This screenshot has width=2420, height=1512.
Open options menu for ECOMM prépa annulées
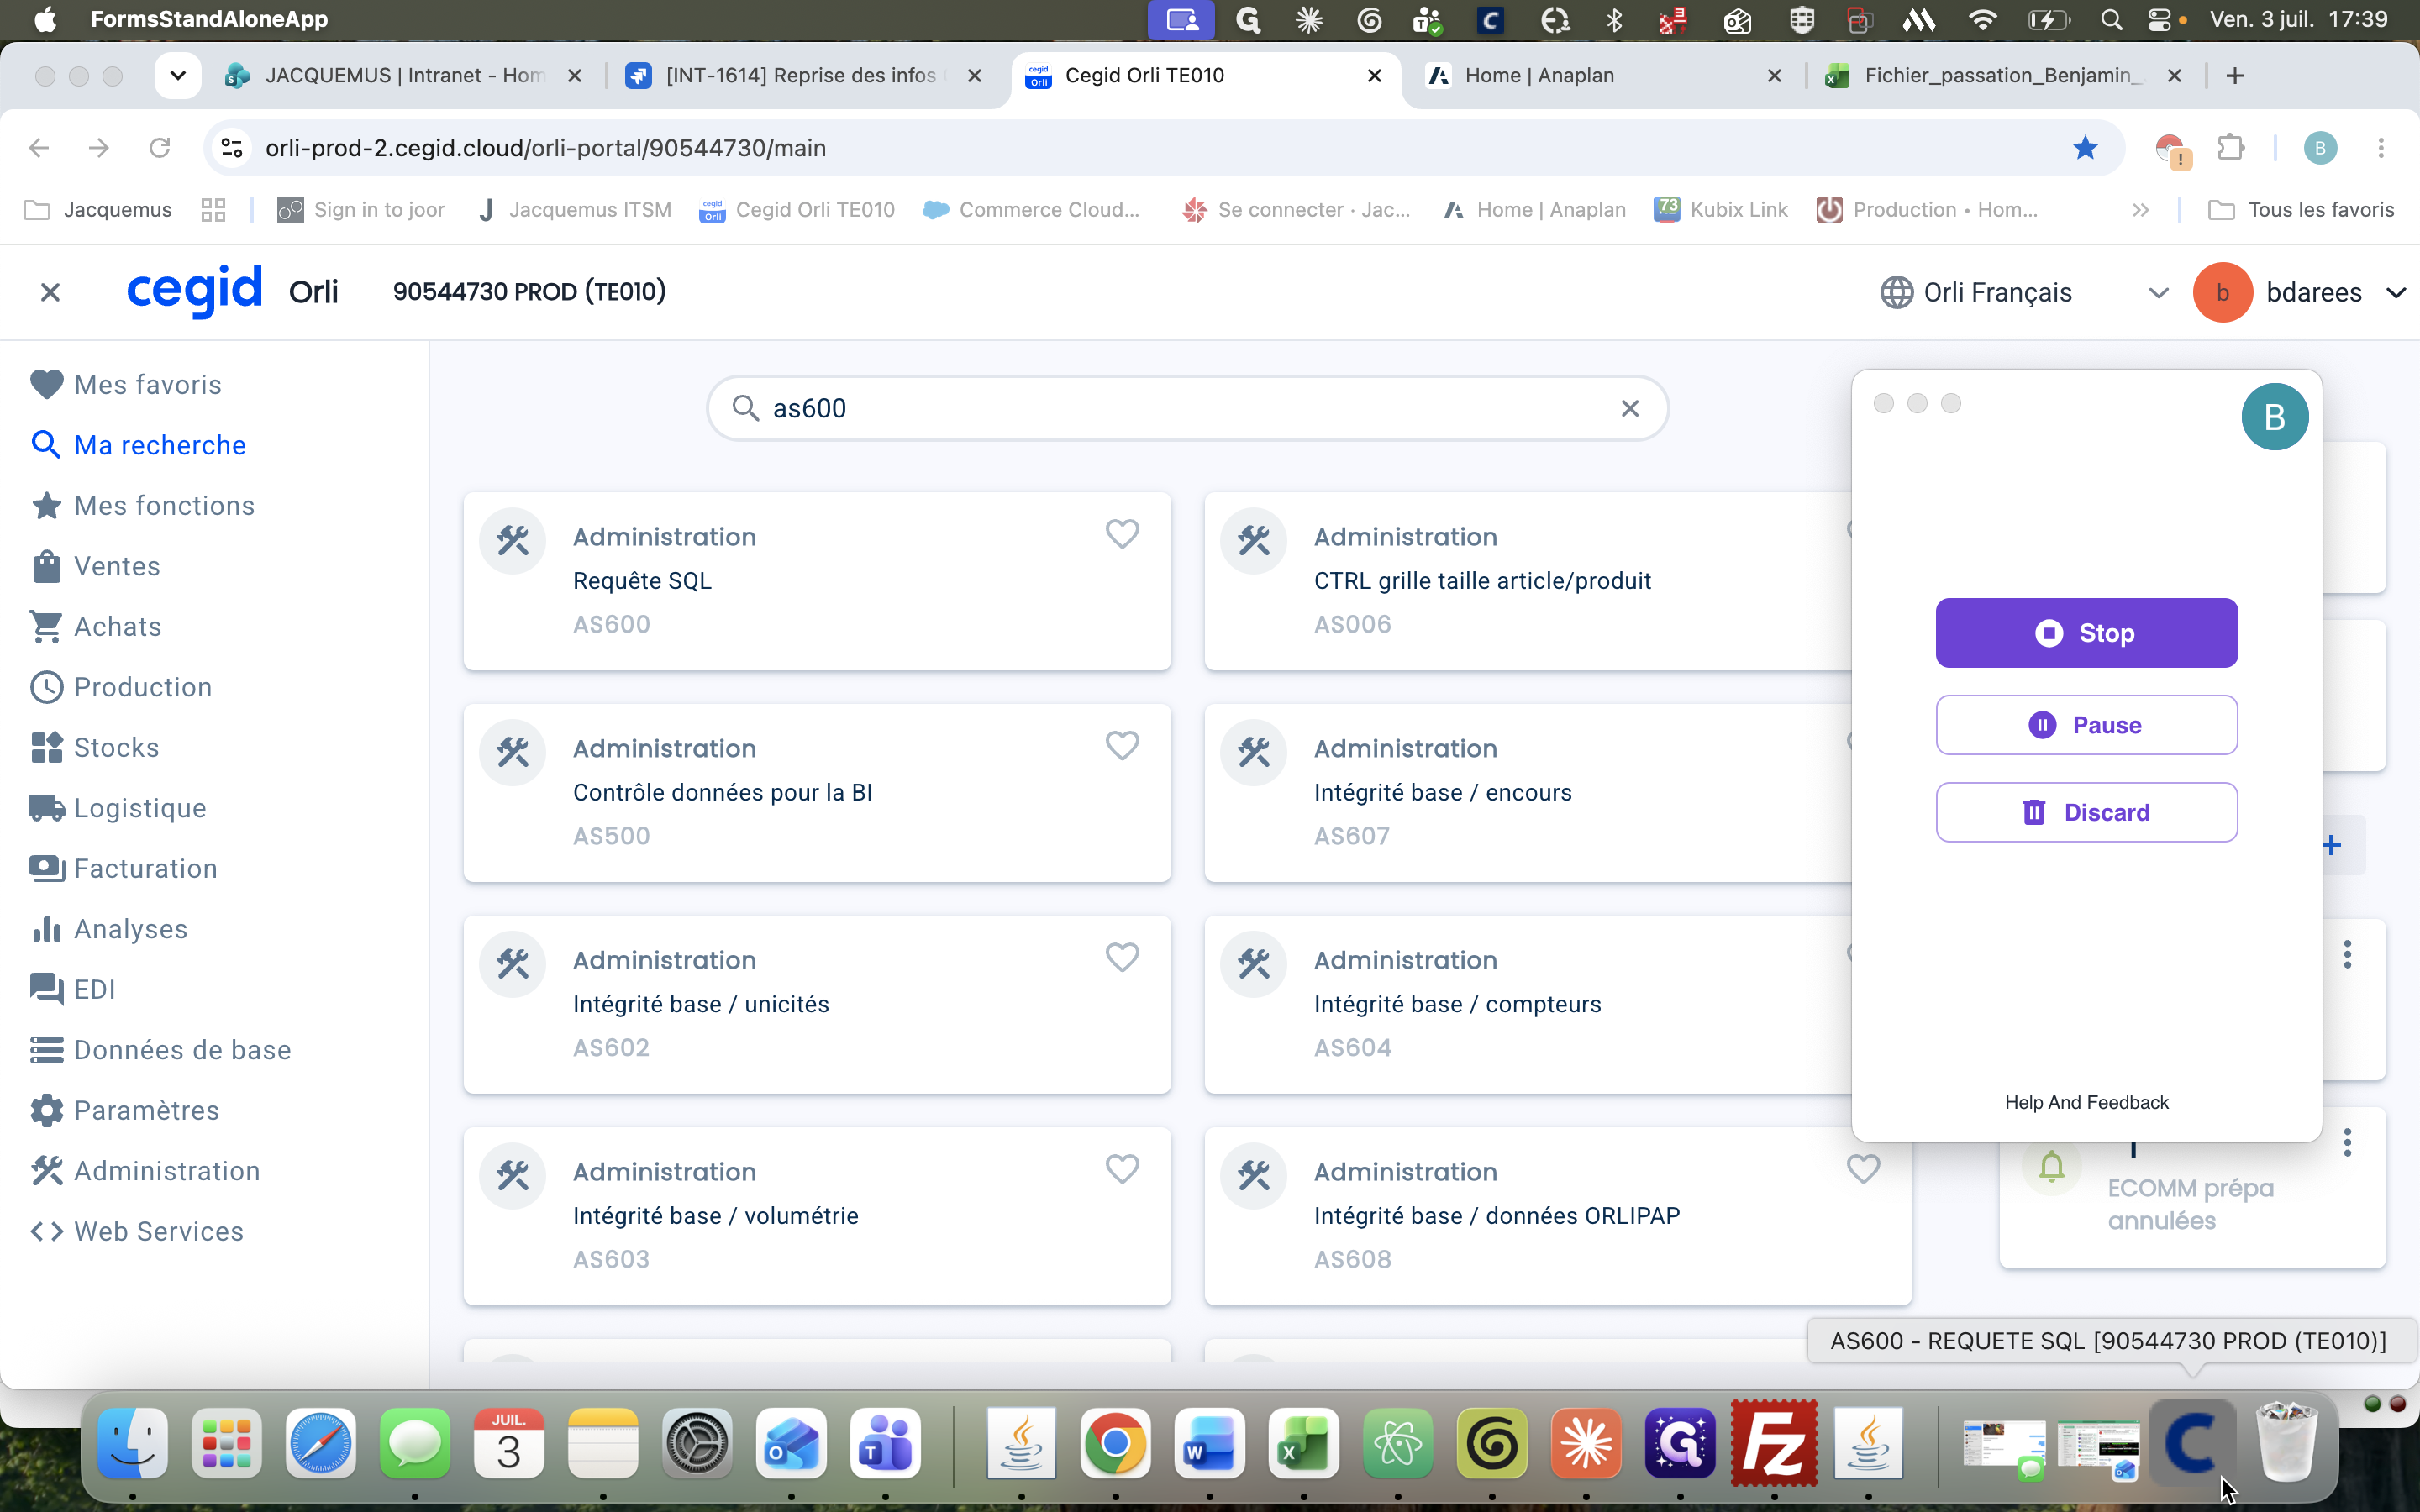coord(2347,1143)
